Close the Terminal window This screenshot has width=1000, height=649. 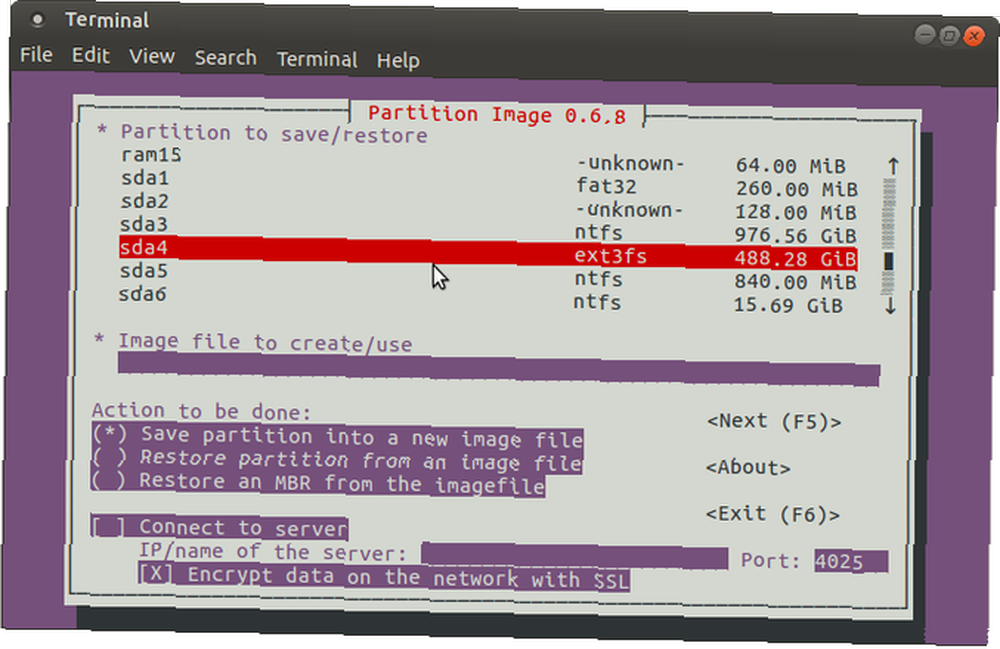coord(974,36)
